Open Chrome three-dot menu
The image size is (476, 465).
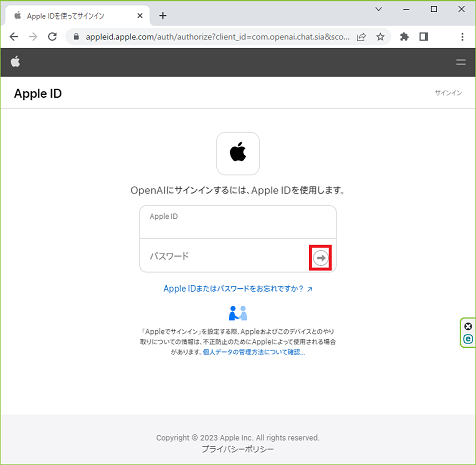[462, 37]
